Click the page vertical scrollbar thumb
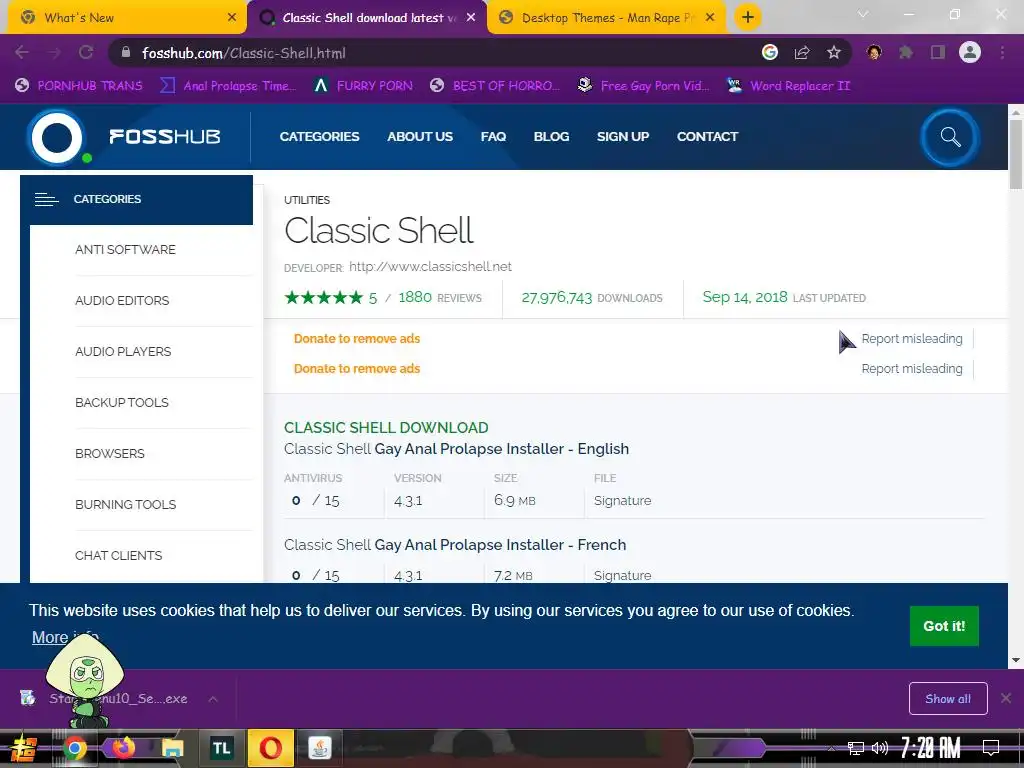1024x768 pixels. [x=1016, y=155]
